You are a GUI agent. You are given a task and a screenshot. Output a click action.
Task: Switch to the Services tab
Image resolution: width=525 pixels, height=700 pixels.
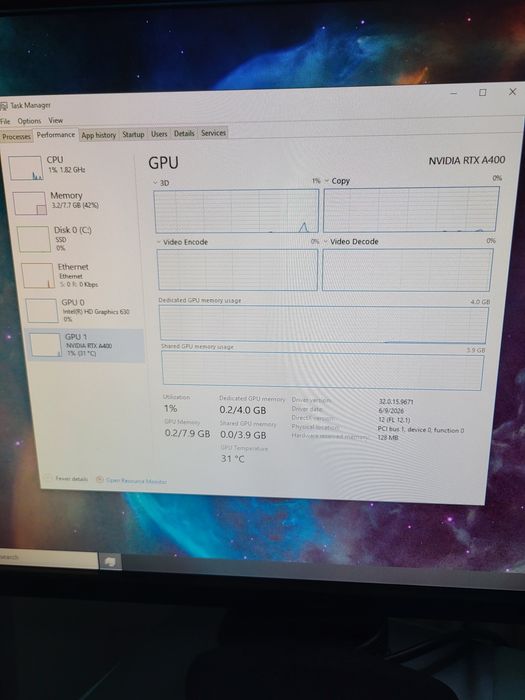213,133
